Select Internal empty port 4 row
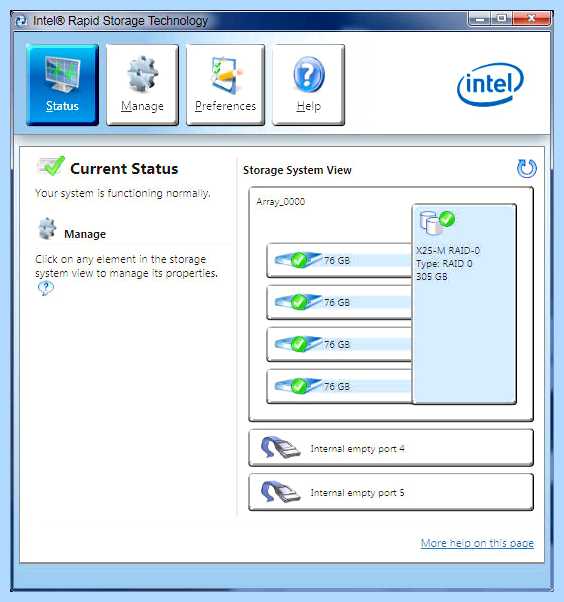The image size is (564, 602). [391, 448]
